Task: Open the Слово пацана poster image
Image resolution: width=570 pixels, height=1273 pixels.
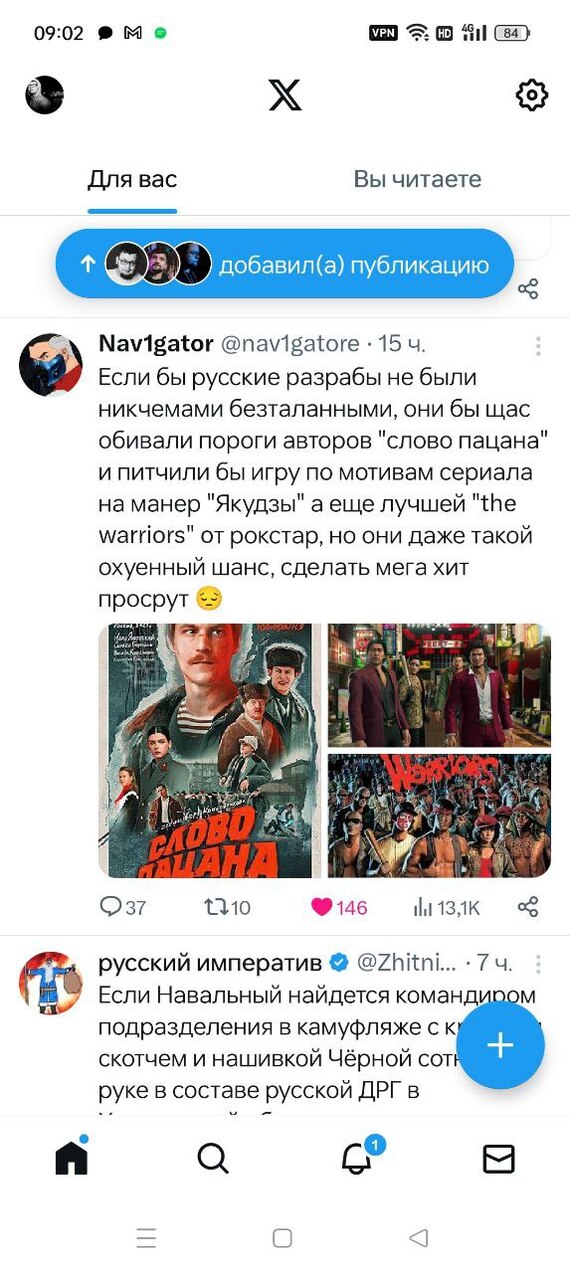Action: 210,751
